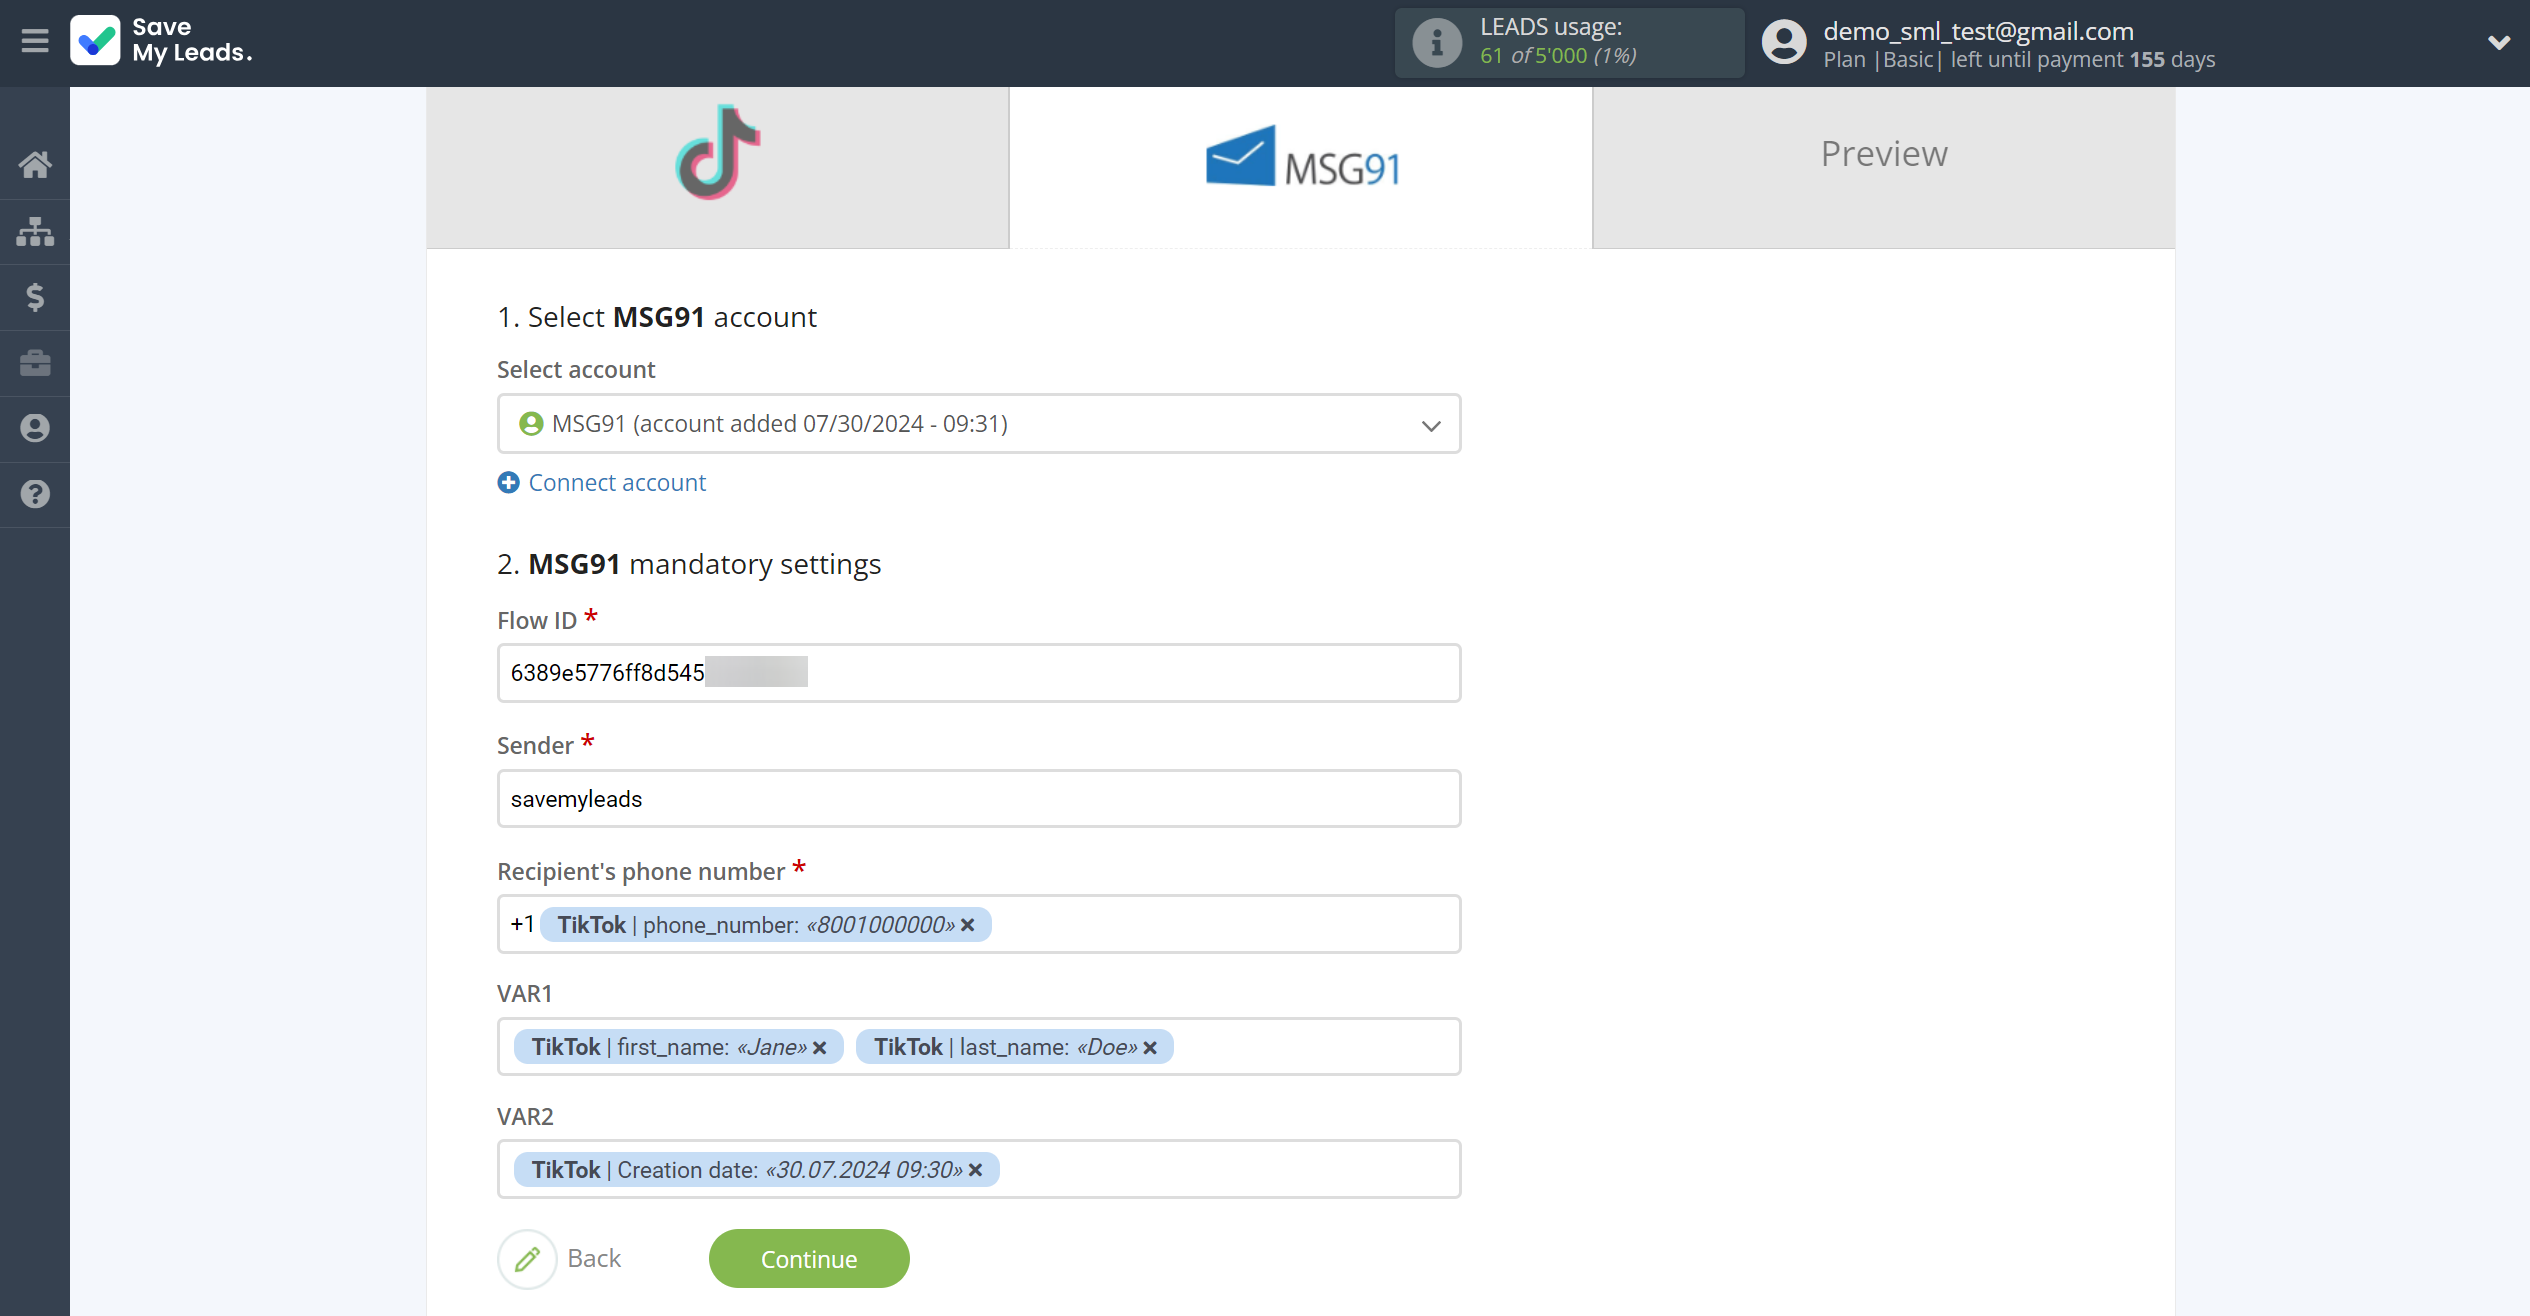
Task: Remove the Creation date tag
Action: 975,1170
